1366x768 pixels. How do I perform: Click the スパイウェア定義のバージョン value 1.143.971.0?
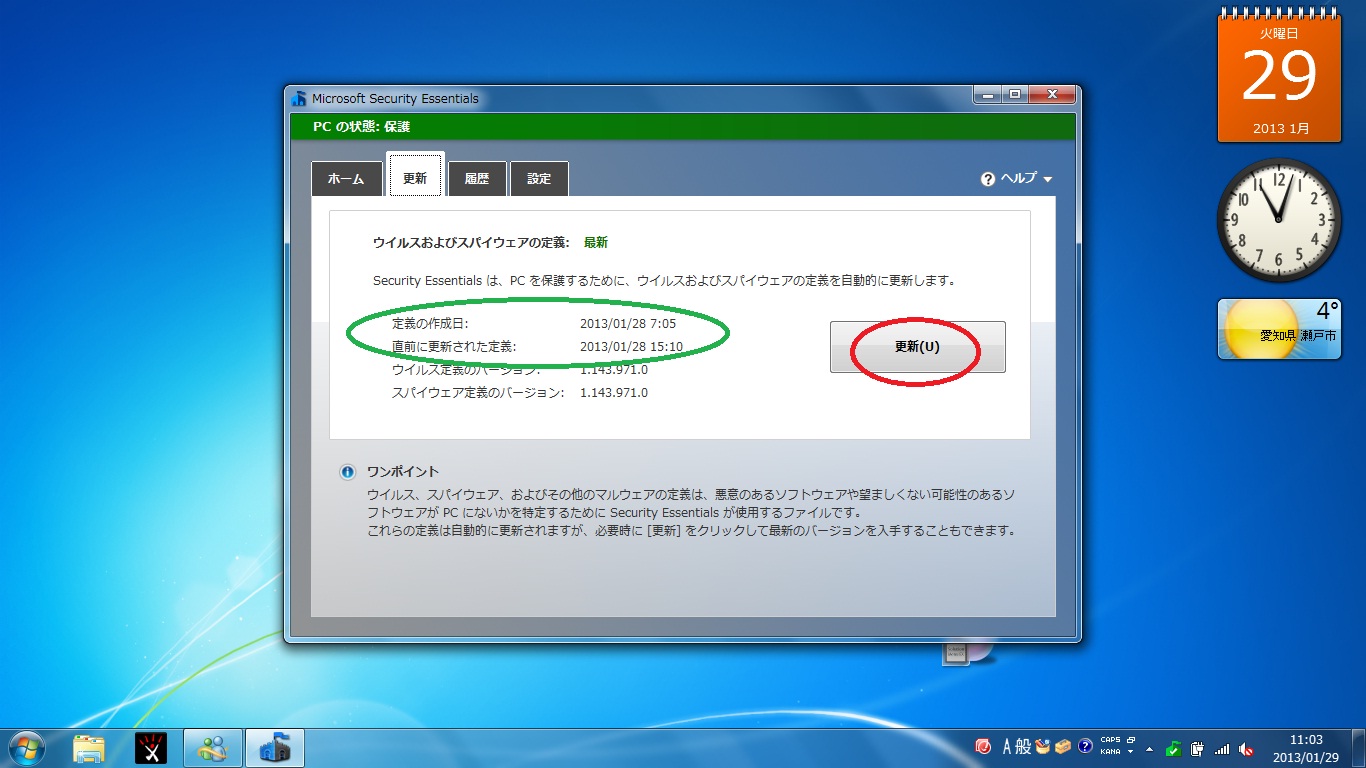tap(614, 393)
